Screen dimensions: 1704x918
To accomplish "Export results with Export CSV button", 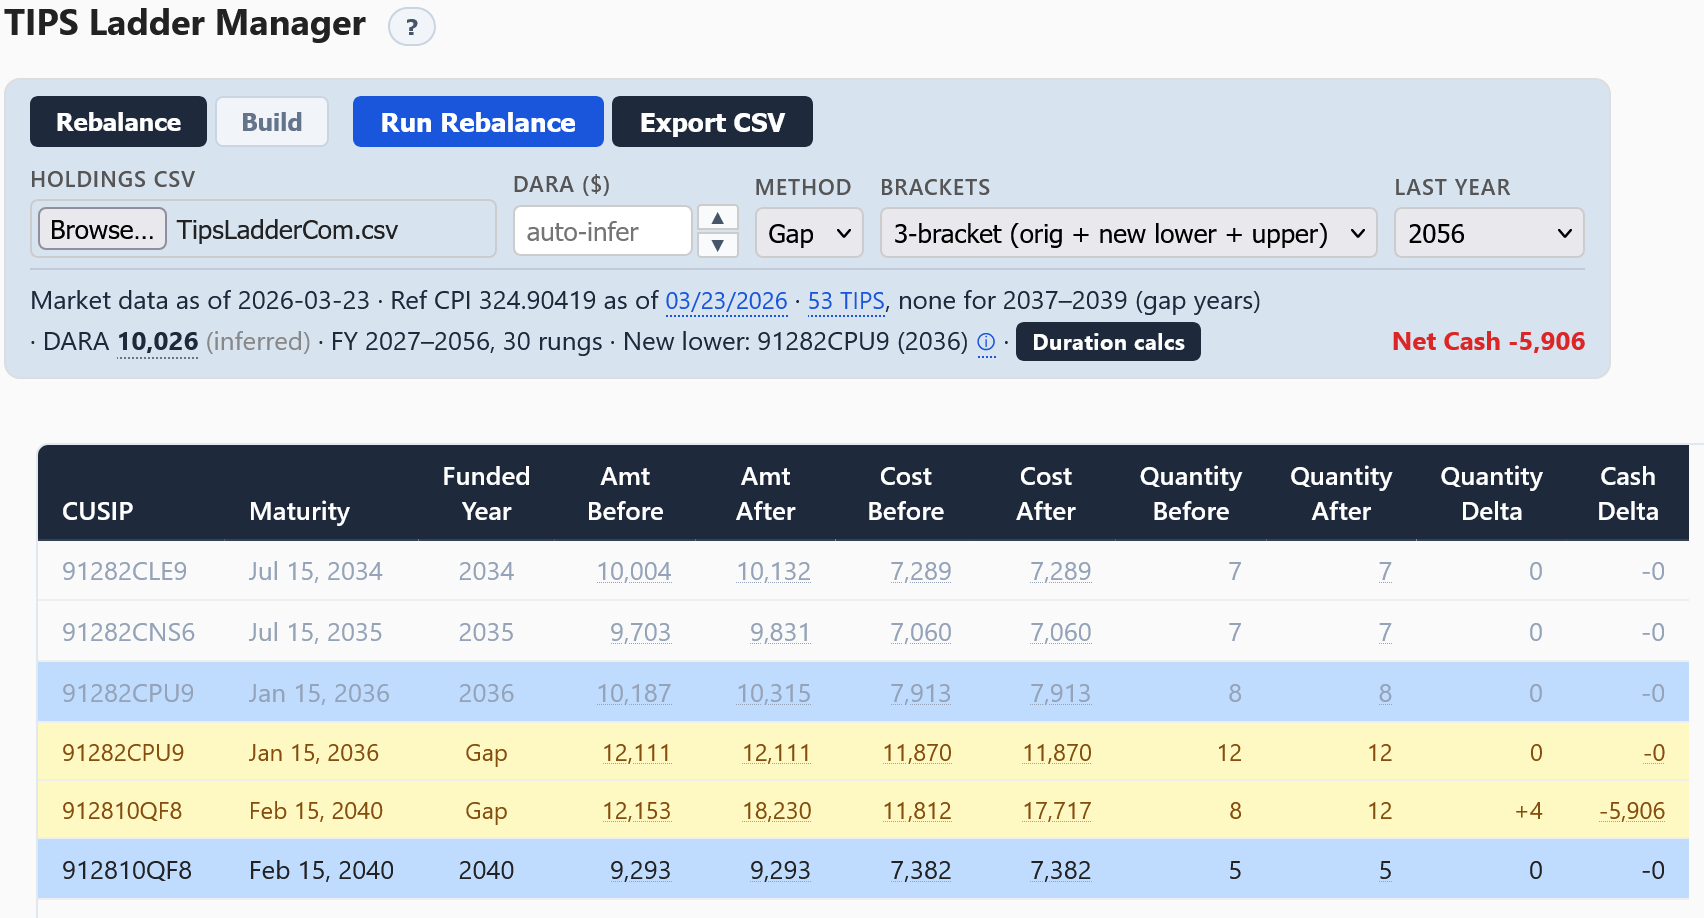I will click(711, 122).
